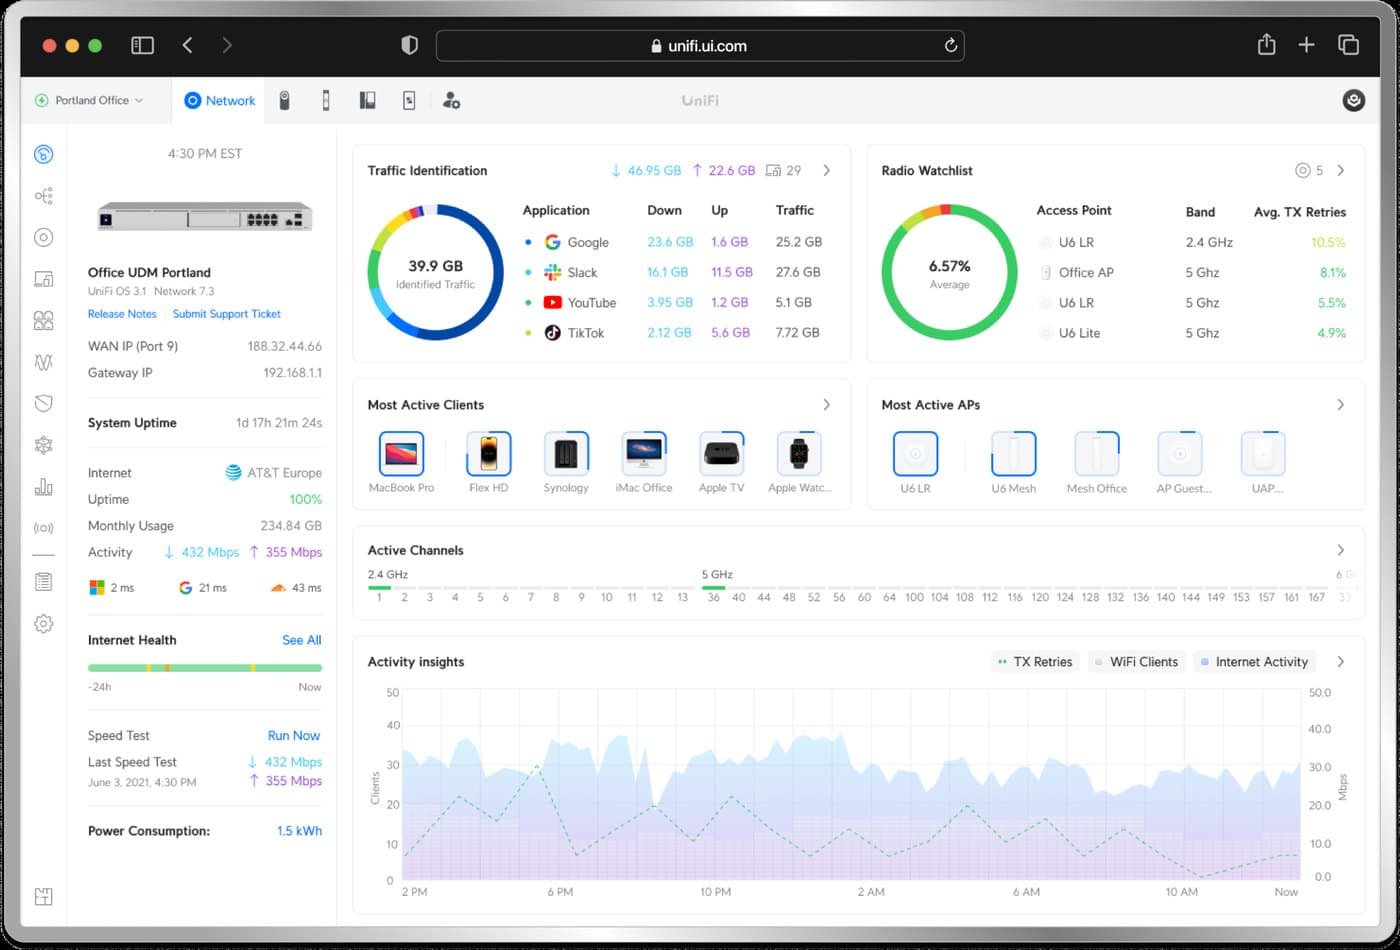Open the Dashboard icon in the sidebar

43,154
